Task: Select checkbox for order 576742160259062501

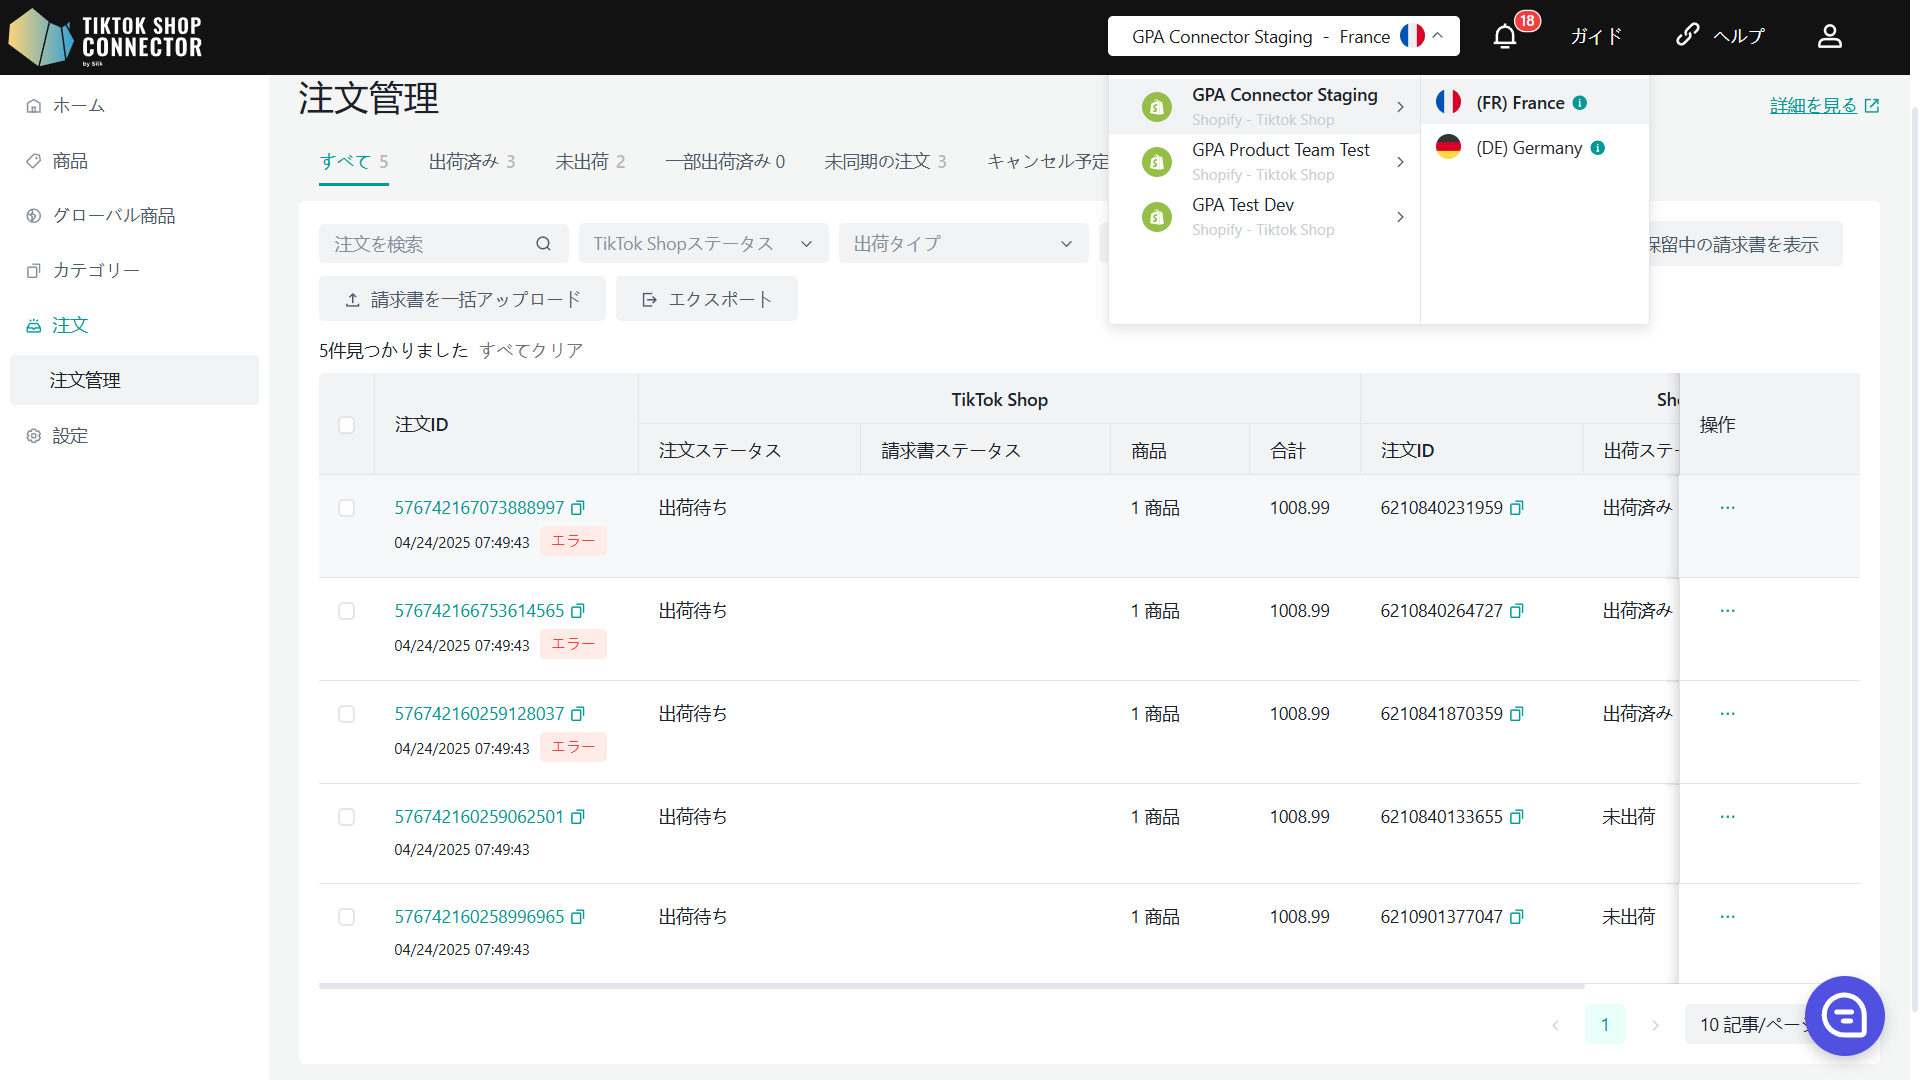Action: [346, 817]
